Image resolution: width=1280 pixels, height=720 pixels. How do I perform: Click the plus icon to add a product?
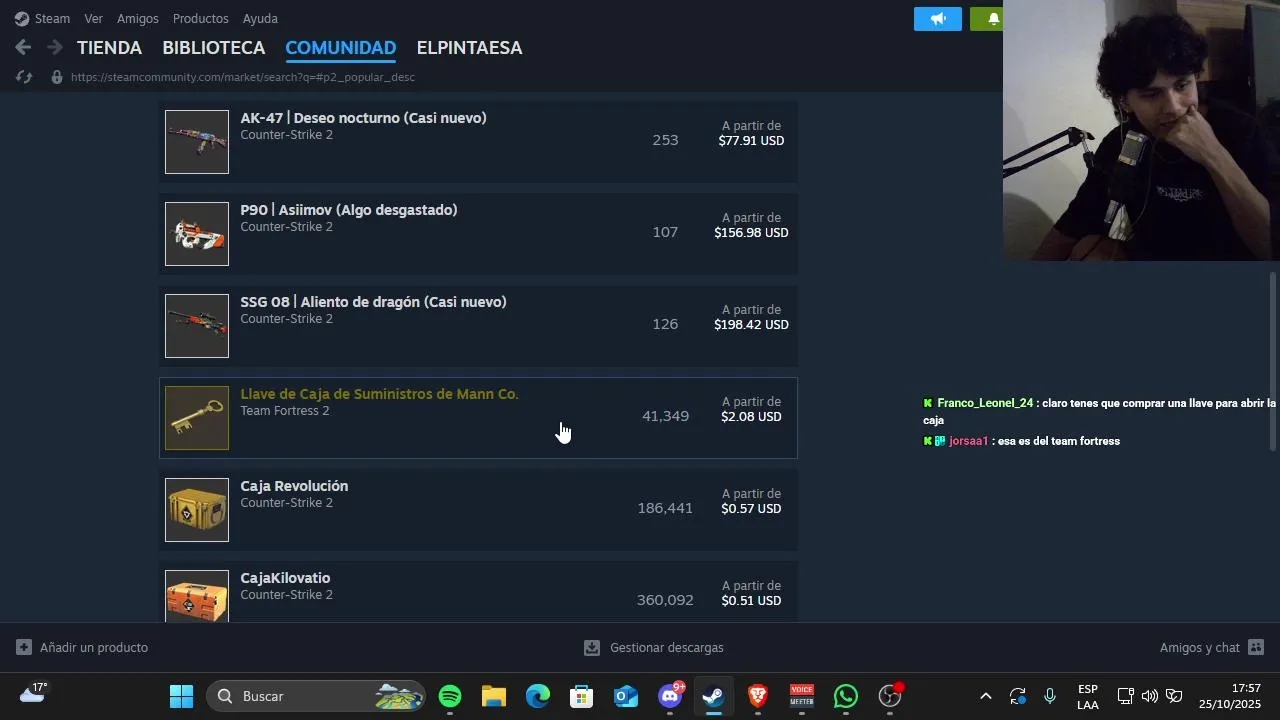point(24,647)
